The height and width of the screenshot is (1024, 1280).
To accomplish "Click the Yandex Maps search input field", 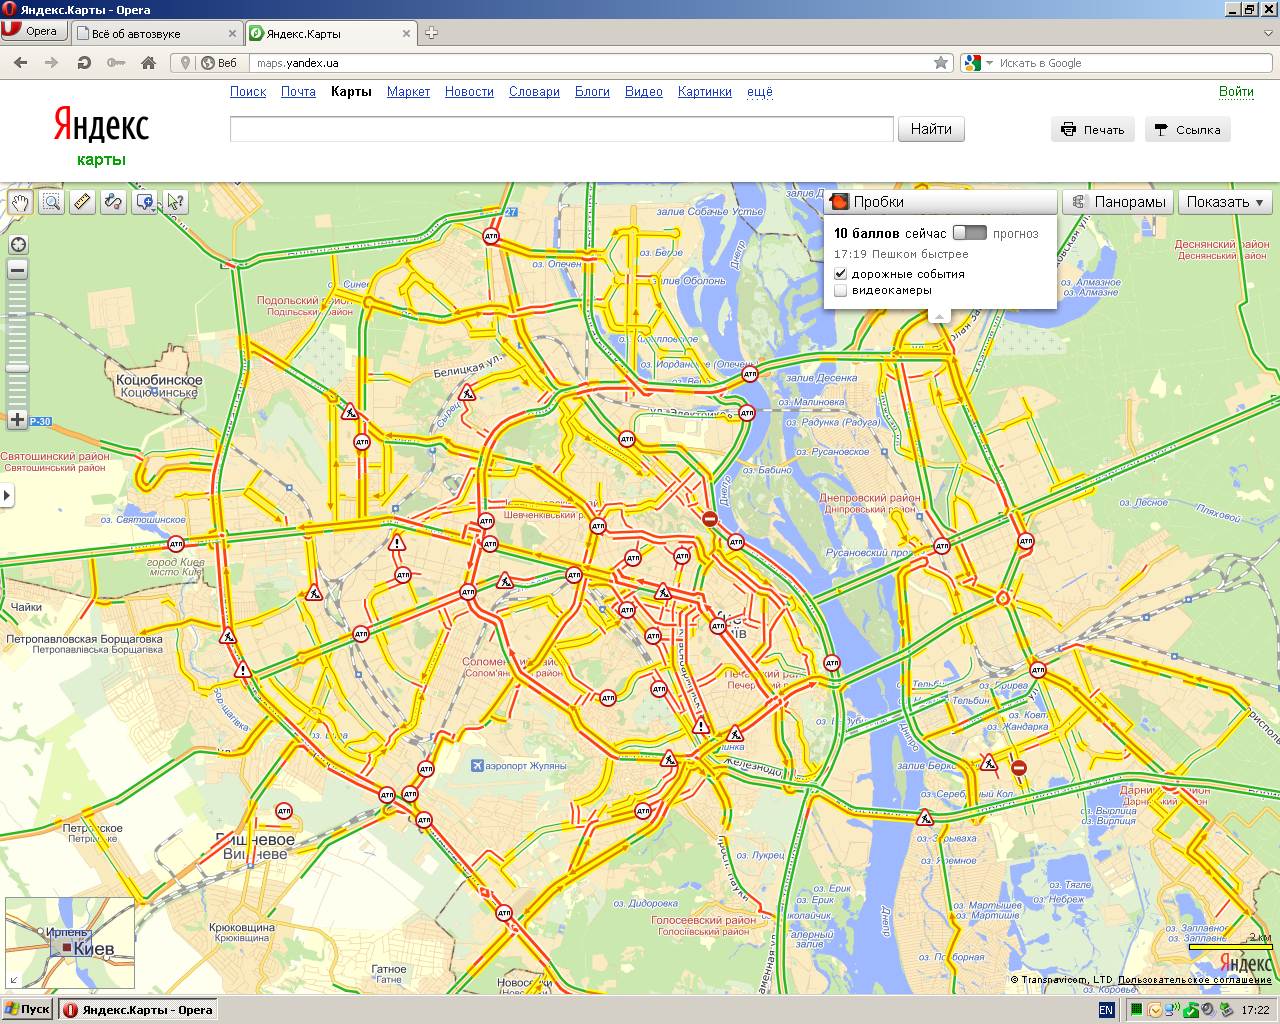I will click(x=561, y=129).
